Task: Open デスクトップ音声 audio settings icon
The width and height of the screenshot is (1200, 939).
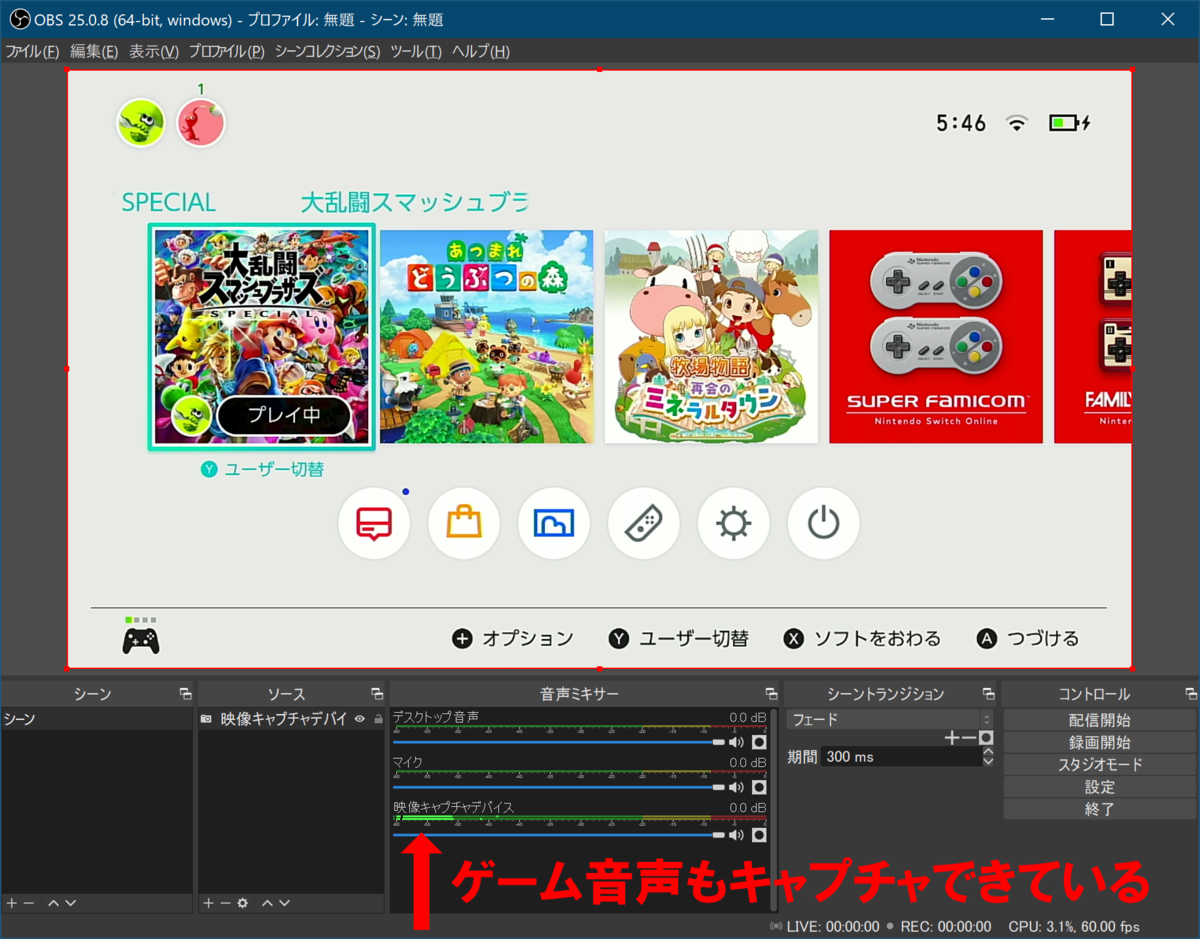Action: 759,742
